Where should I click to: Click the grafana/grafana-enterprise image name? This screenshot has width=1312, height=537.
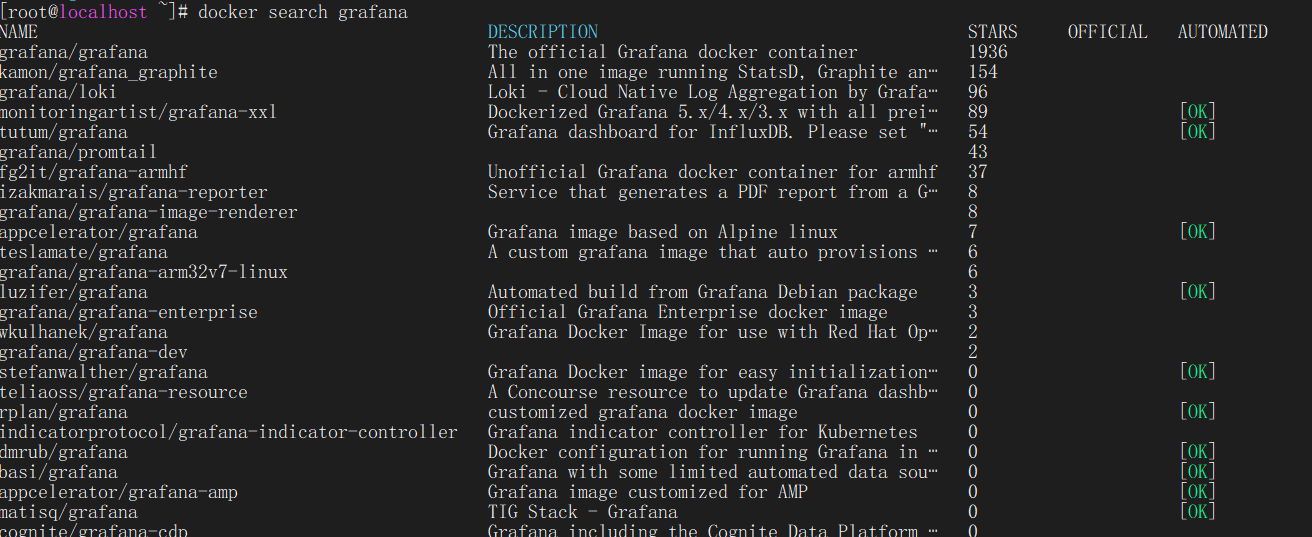tap(129, 312)
